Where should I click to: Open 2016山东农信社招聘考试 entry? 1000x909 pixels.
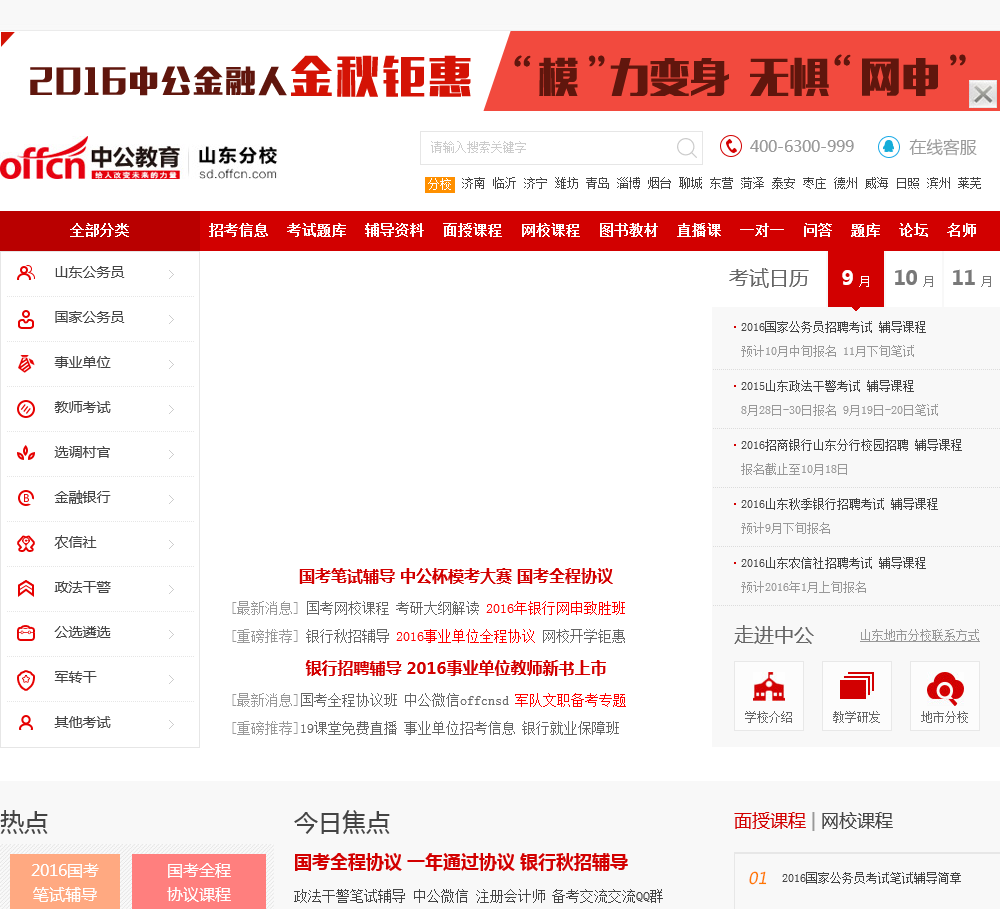[806, 563]
